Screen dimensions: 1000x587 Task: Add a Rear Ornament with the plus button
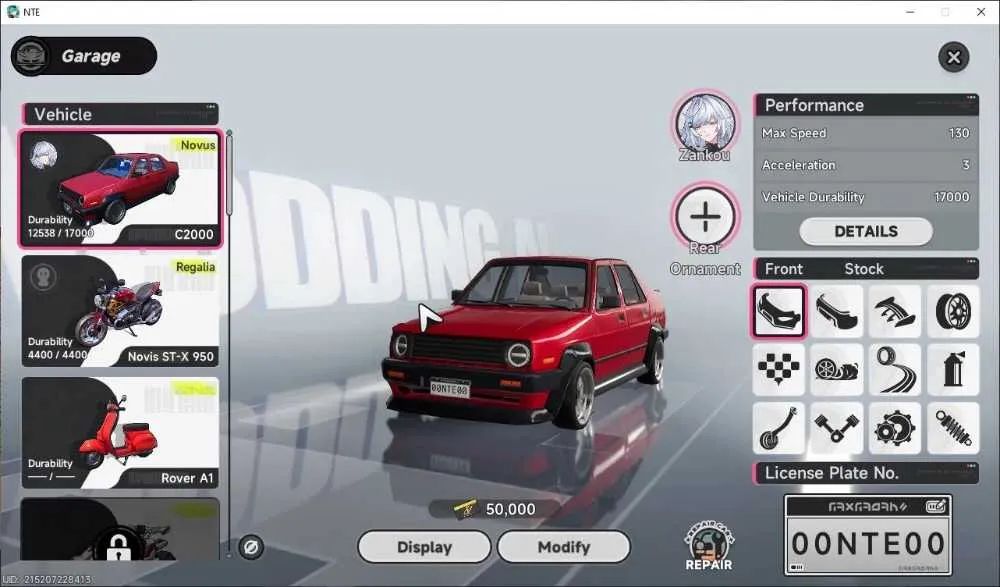pos(705,216)
